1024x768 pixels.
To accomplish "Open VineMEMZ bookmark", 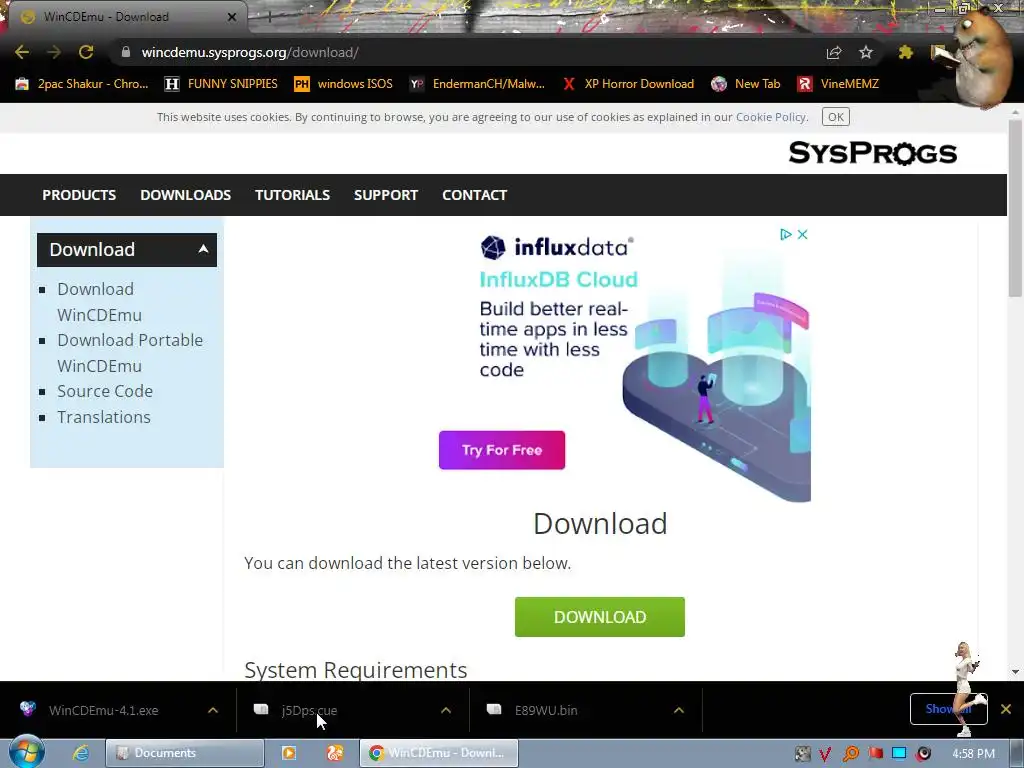I will pyautogui.click(x=839, y=84).
